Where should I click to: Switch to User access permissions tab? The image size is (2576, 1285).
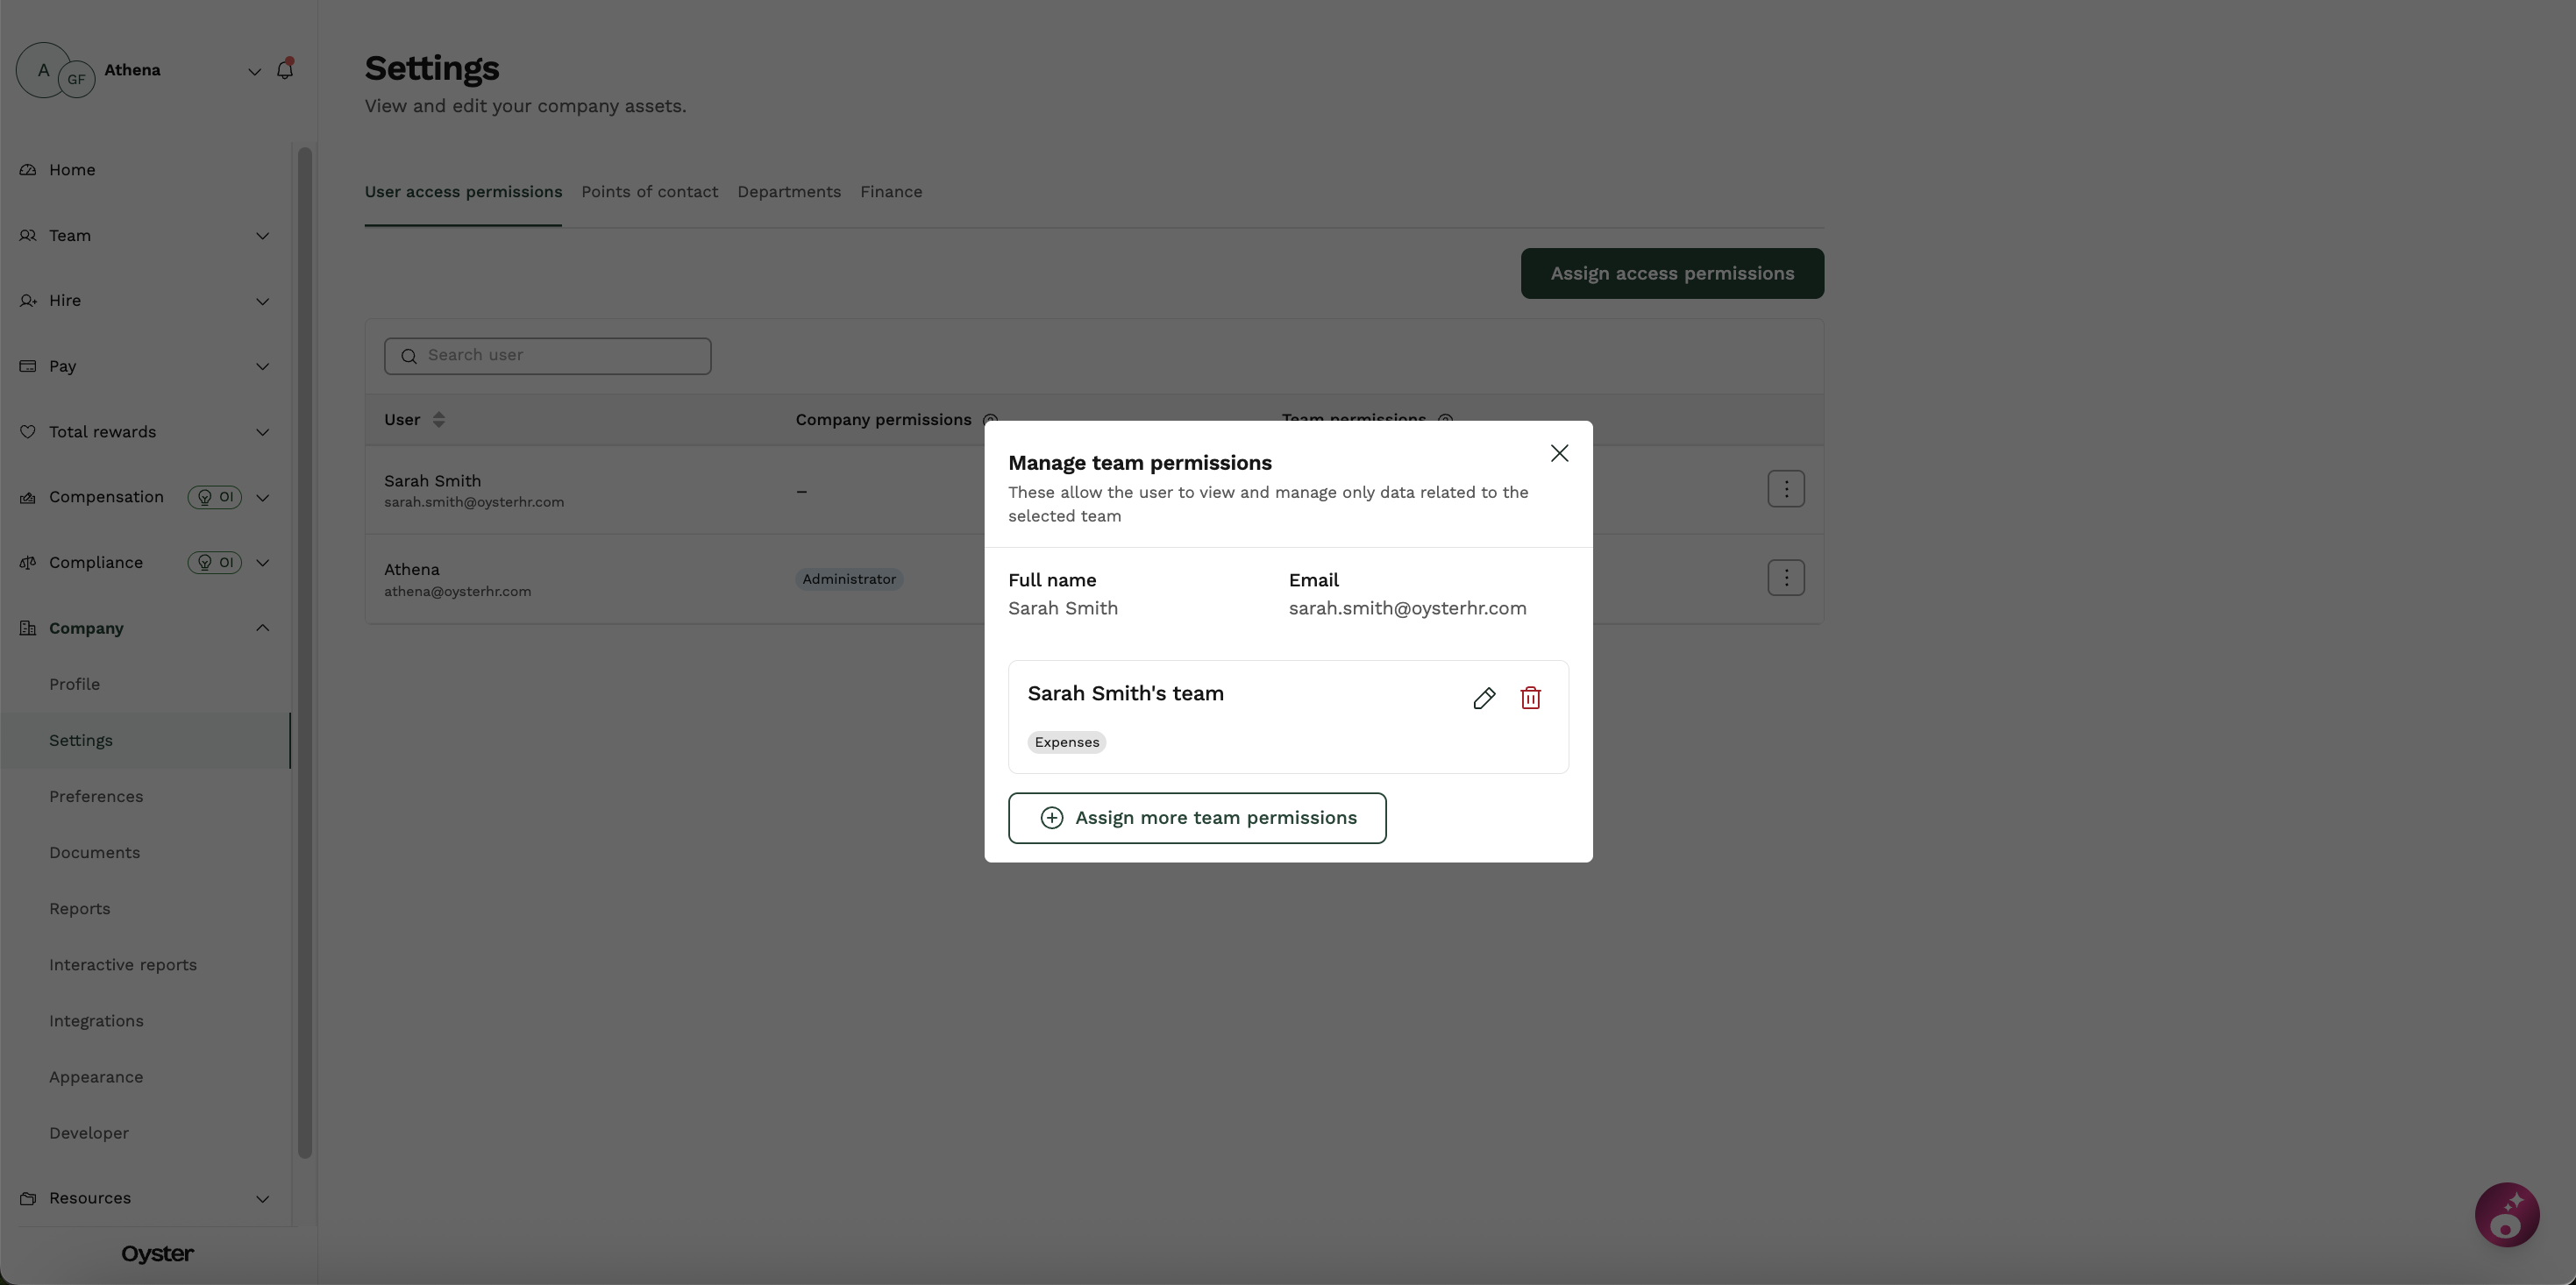[x=463, y=192]
